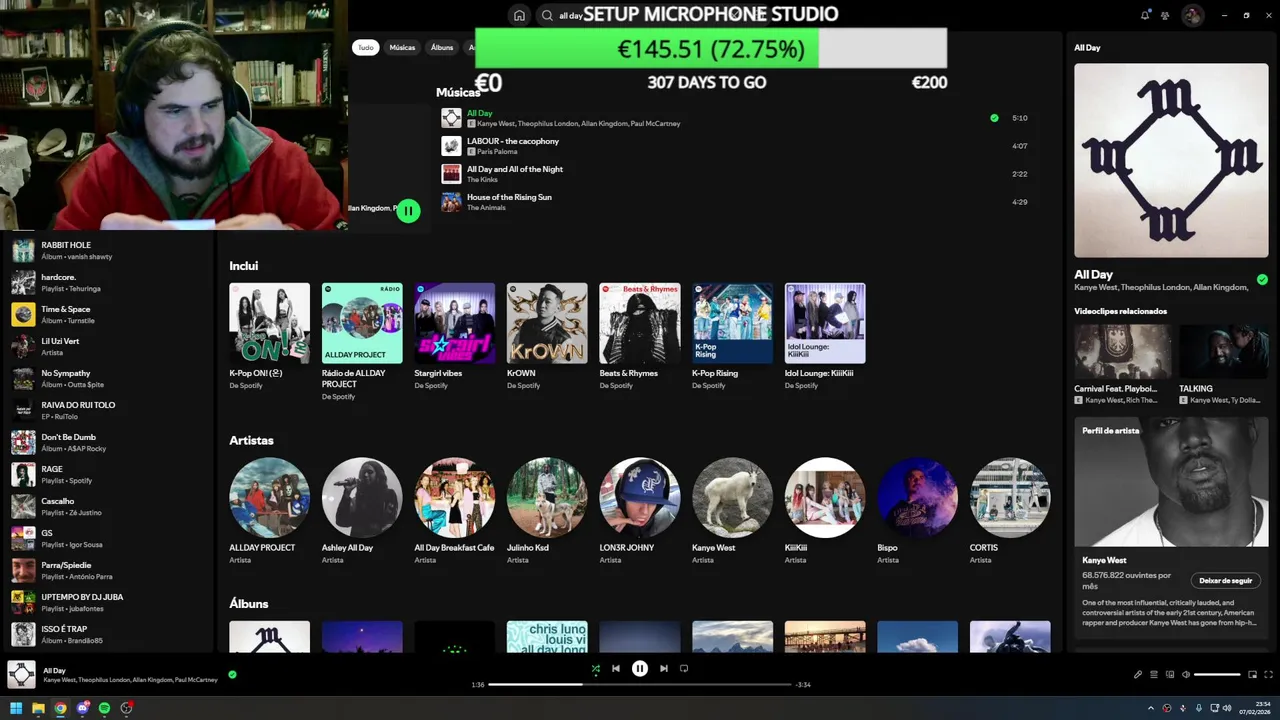Open Chrome from taskbar
Image resolution: width=1280 pixels, height=720 pixels.
point(60,708)
